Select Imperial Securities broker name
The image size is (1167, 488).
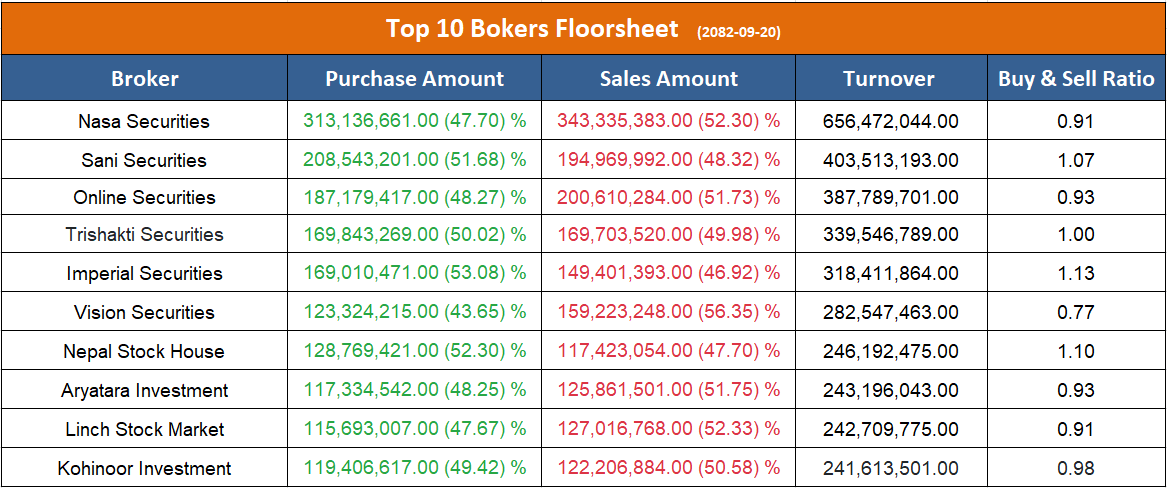coord(144,273)
